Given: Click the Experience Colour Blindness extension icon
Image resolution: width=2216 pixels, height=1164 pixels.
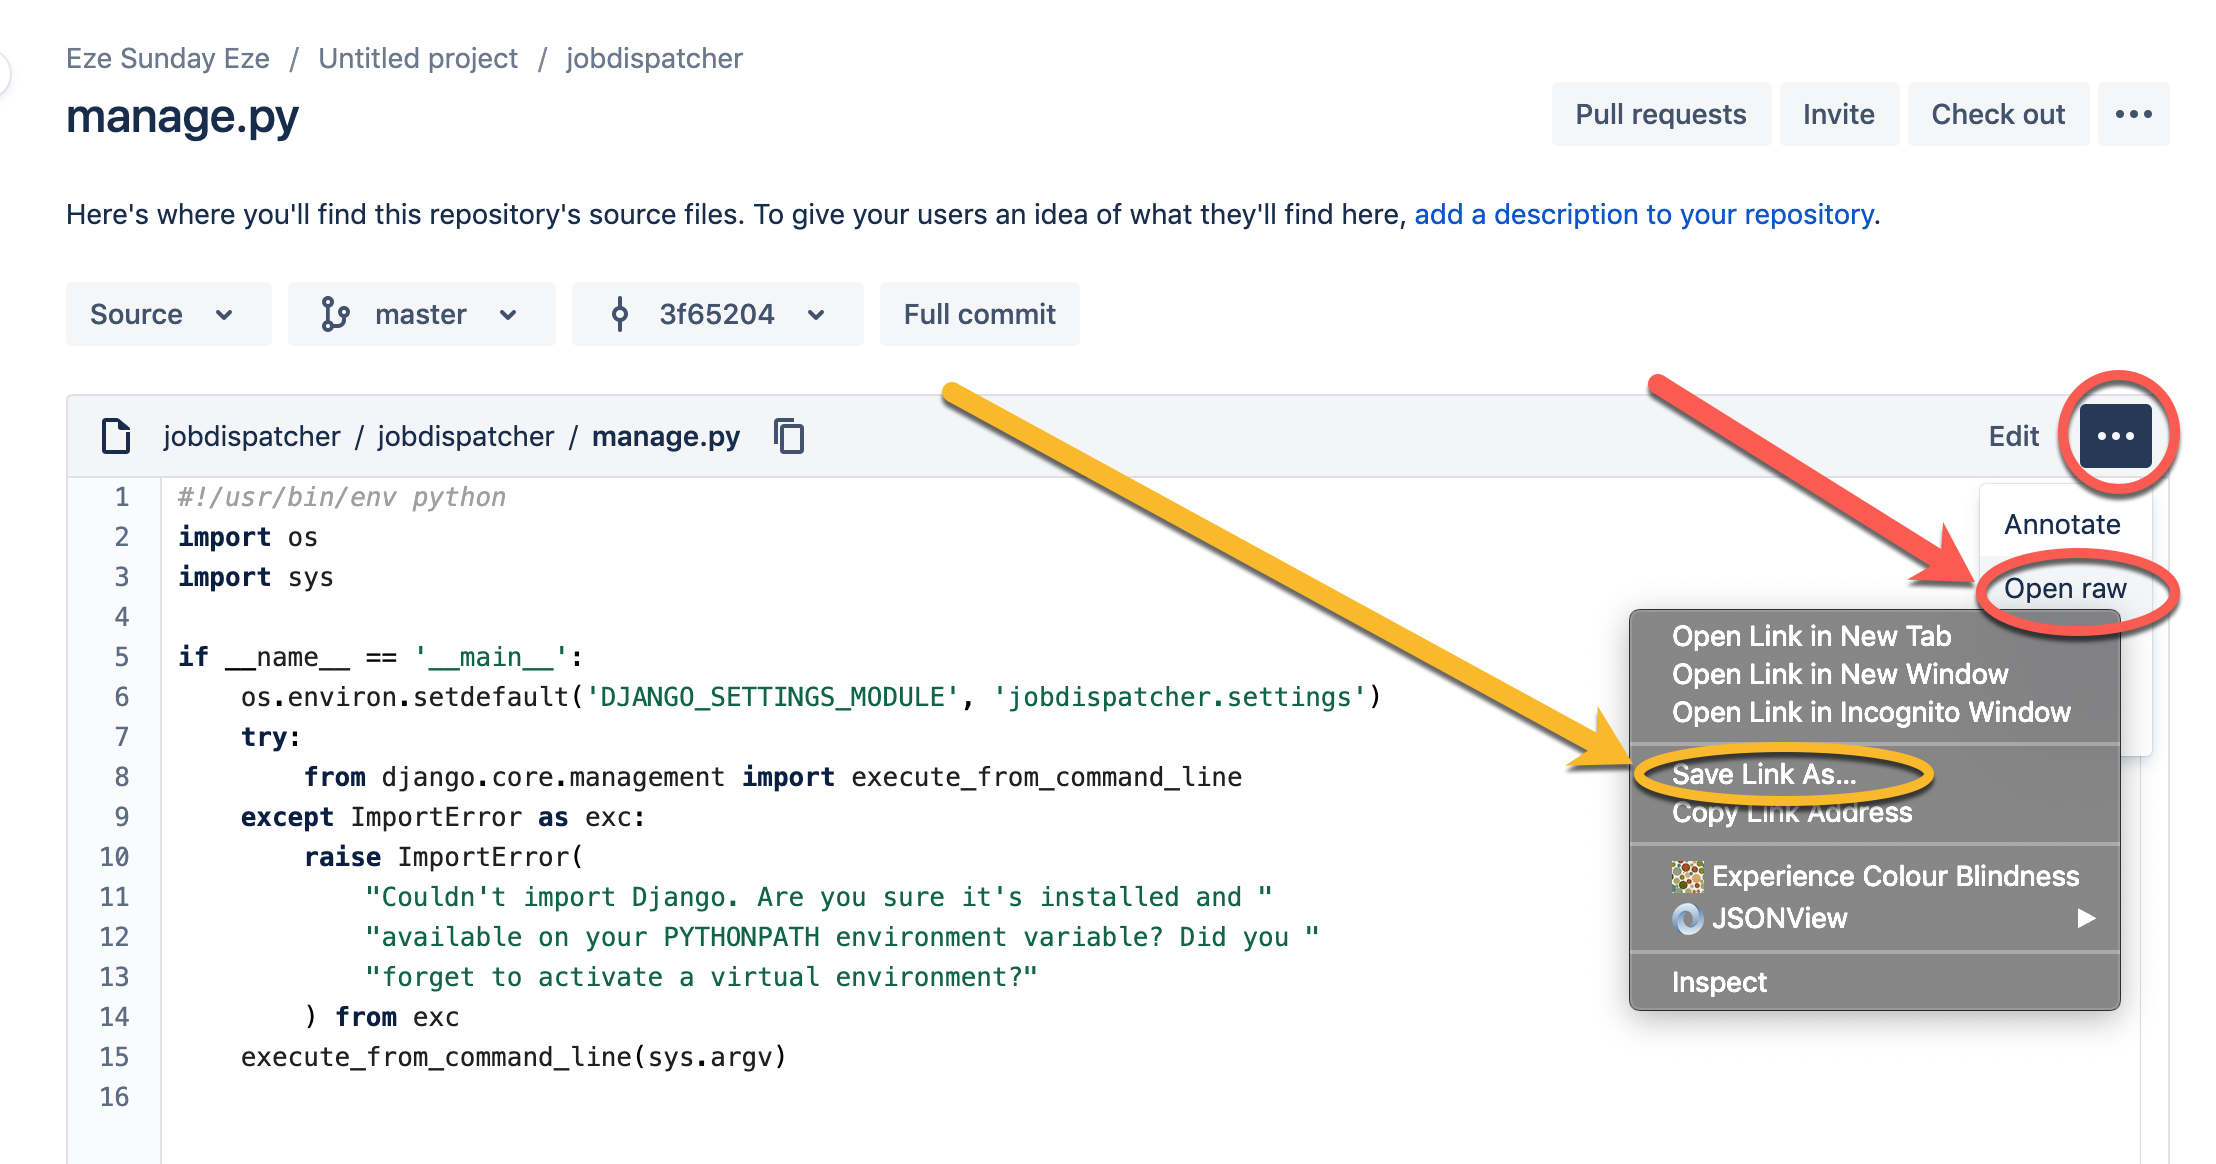Looking at the screenshot, I should 1688,875.
